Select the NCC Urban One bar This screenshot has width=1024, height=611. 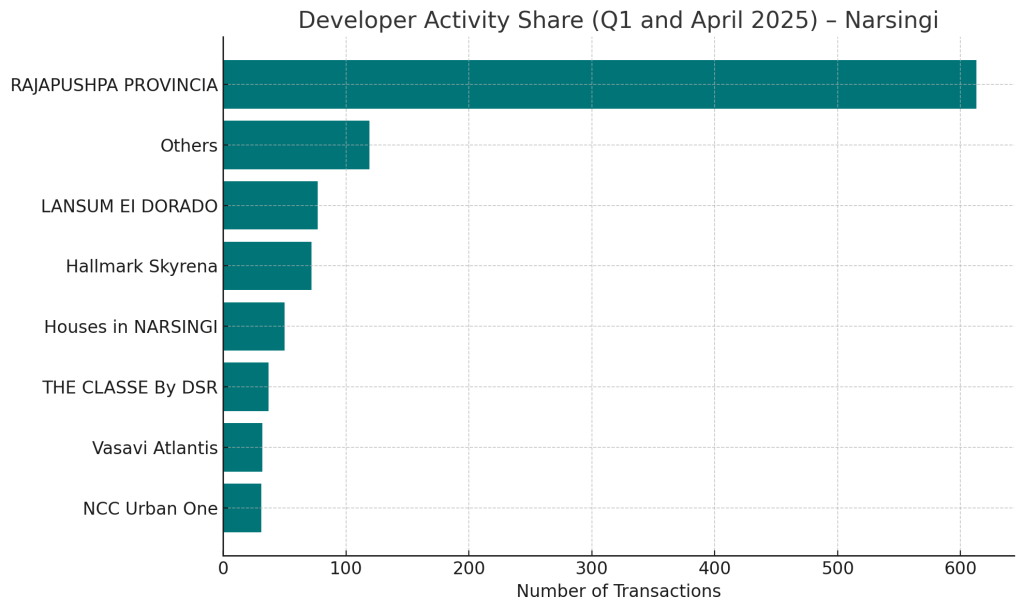tap(242, 508)
